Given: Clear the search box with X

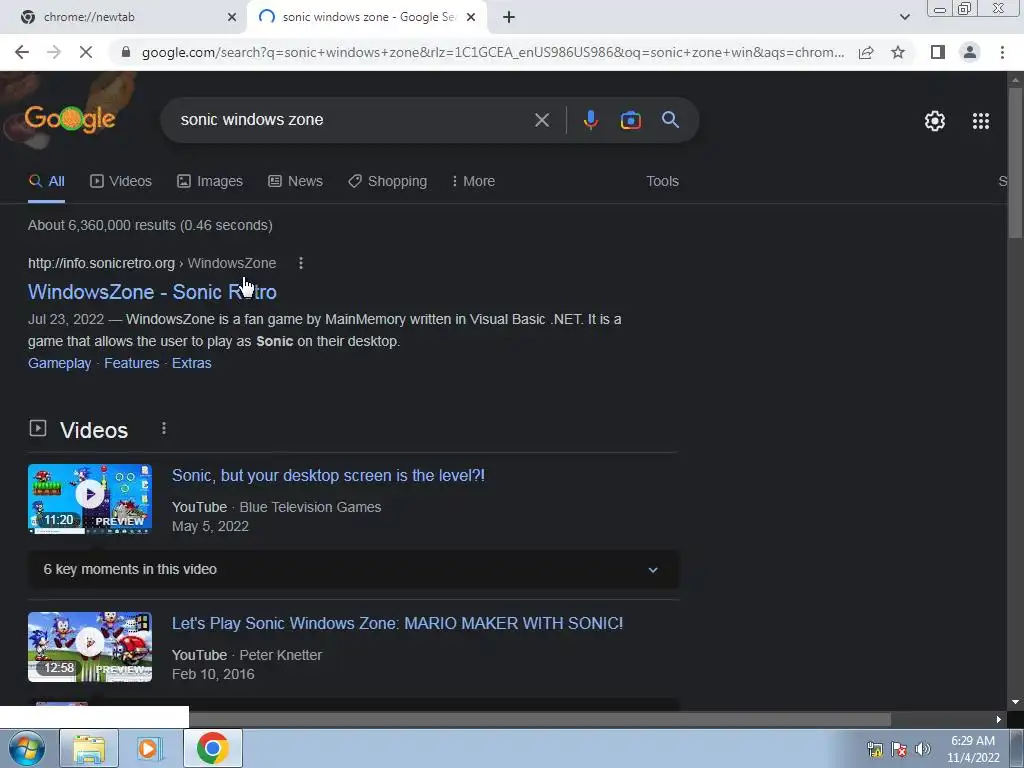Looking at the screenshot, I should (541, 120).
